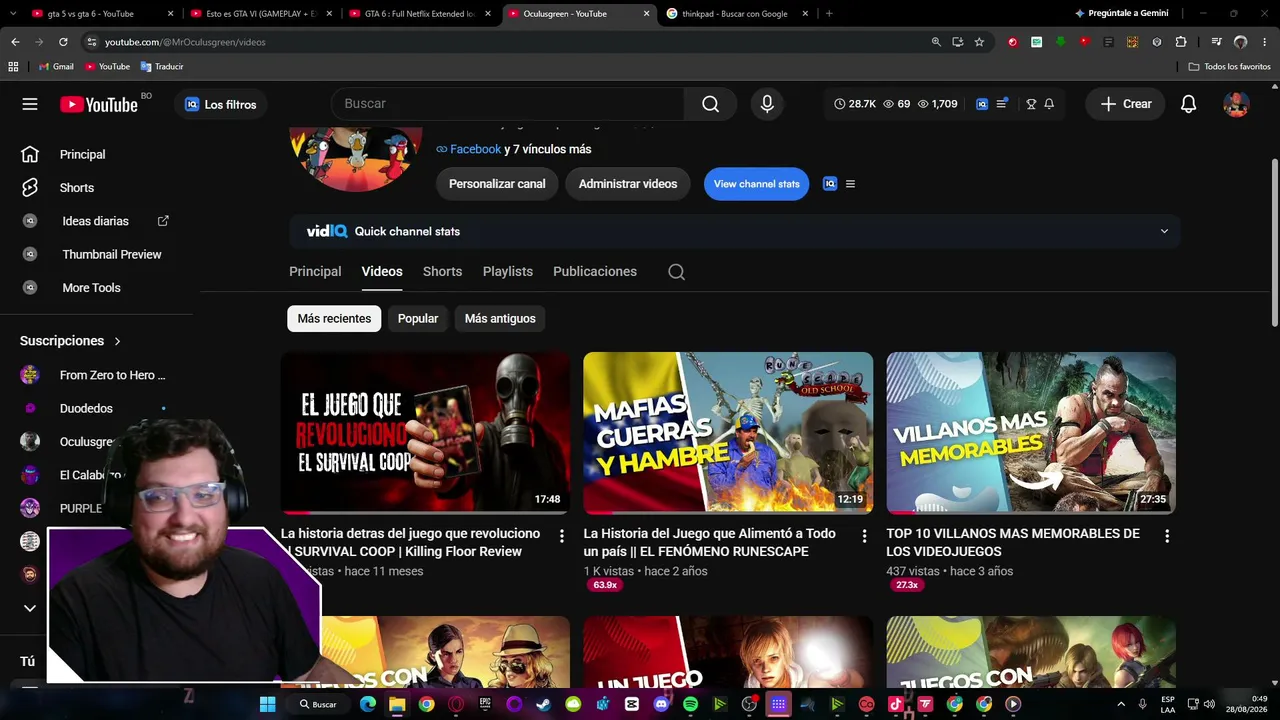Image resolution: width=1280 pixels, height=720 pixels.
Task: Click the vidIQ icon beside View channel stats
Action: 829,184
